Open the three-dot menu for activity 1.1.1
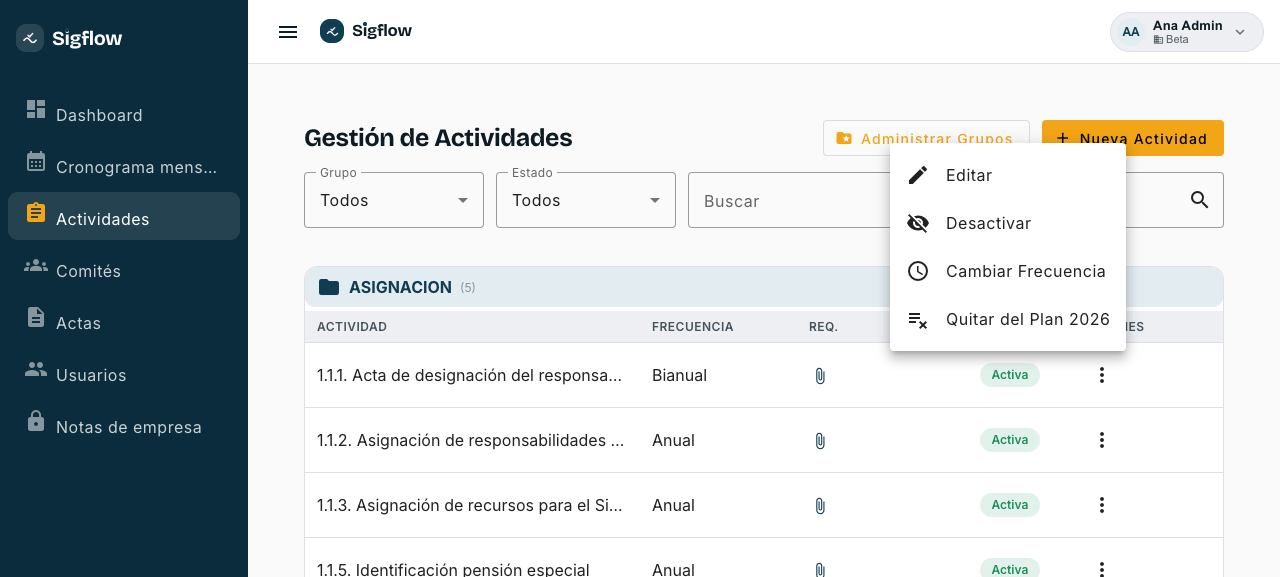 coord(1102,375)
